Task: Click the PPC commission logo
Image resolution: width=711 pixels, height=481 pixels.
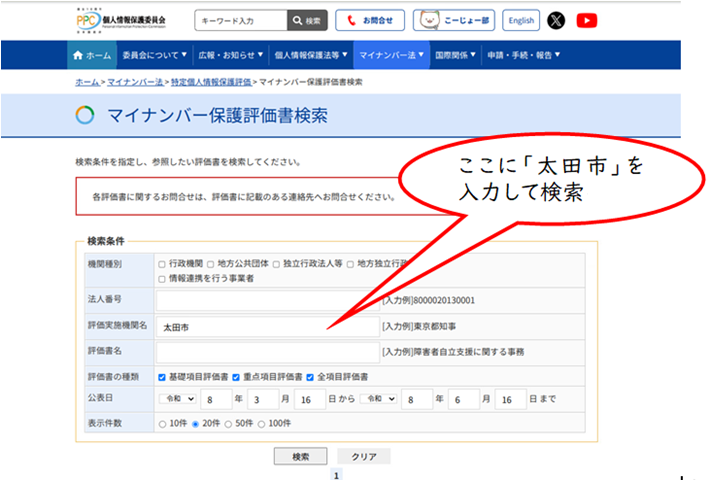Action: [121, 20]
